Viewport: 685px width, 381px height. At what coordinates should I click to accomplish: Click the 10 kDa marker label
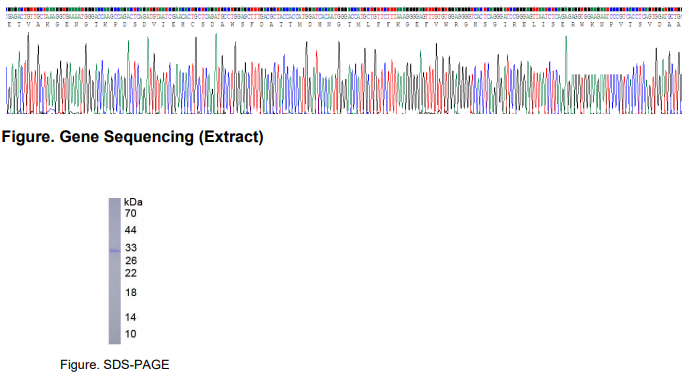point(131,334)
